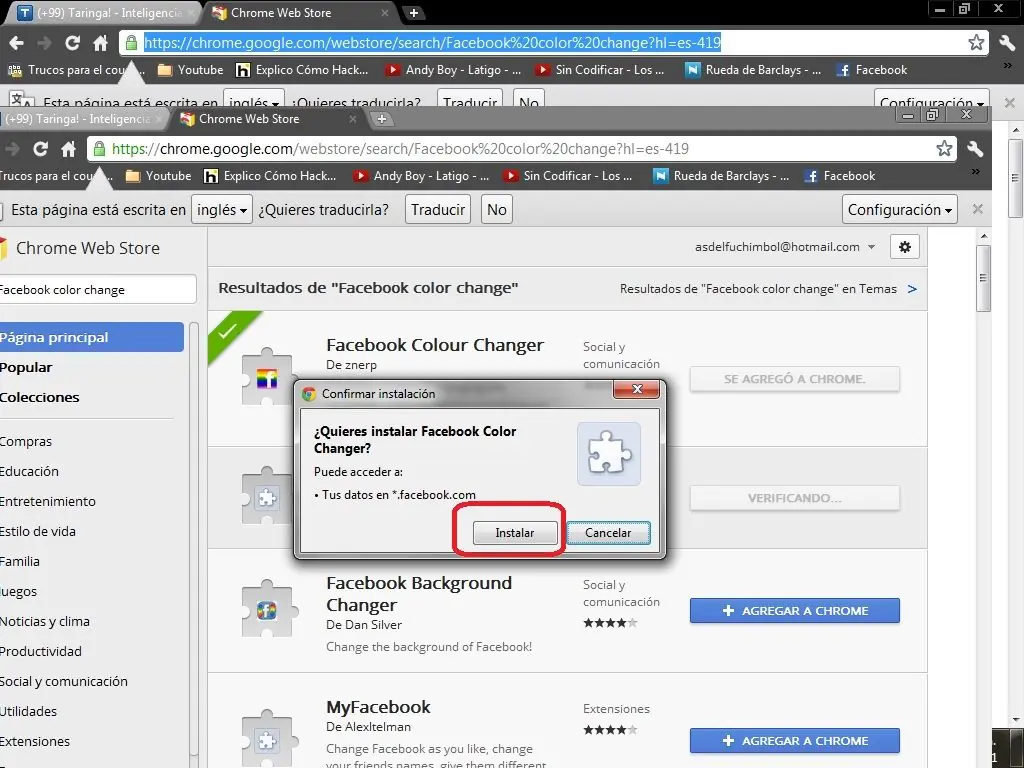Open the Facebook bookmark in the outer window

point(872,70)
